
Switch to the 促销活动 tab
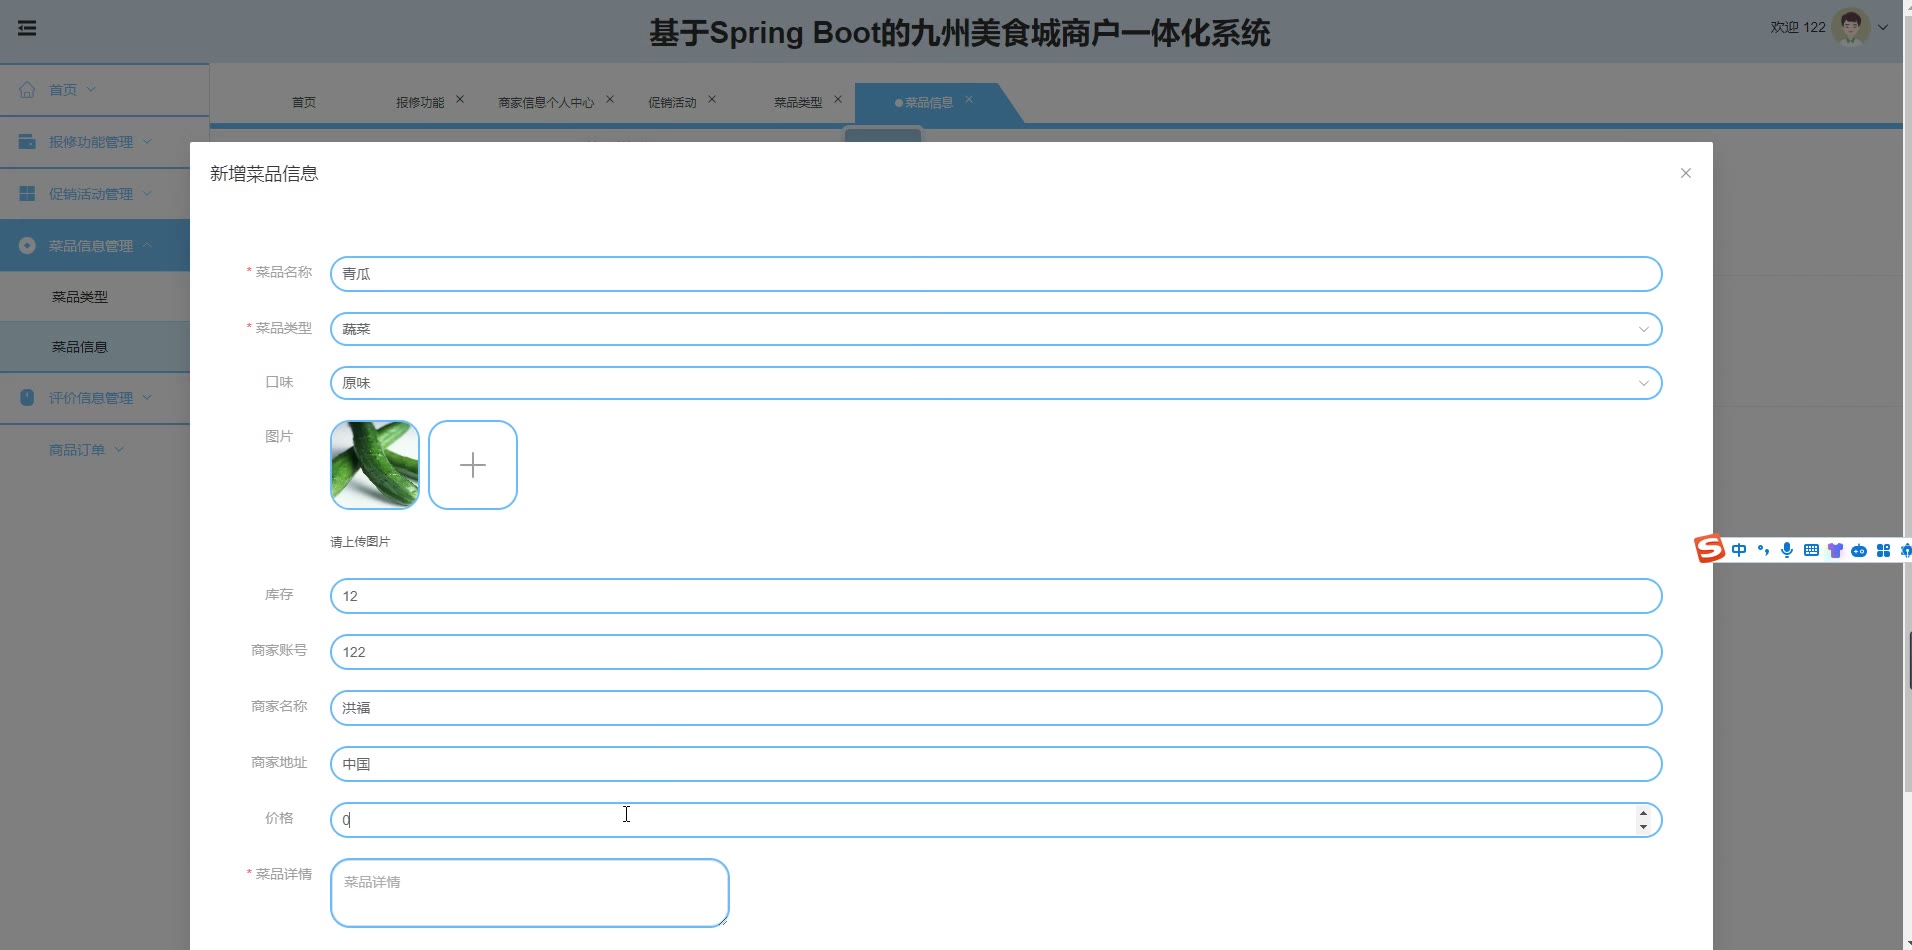(x=672, y=102)
